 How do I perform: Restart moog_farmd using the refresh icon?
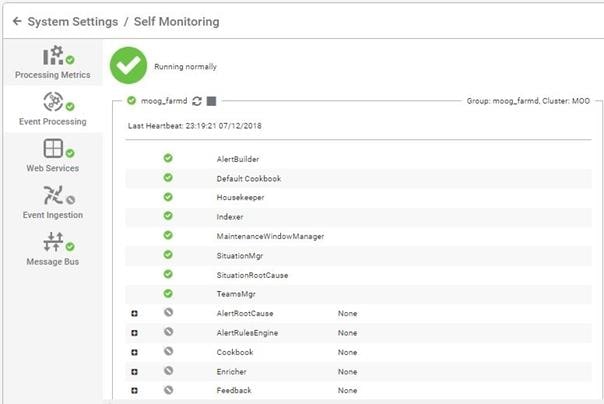(197, 101)
